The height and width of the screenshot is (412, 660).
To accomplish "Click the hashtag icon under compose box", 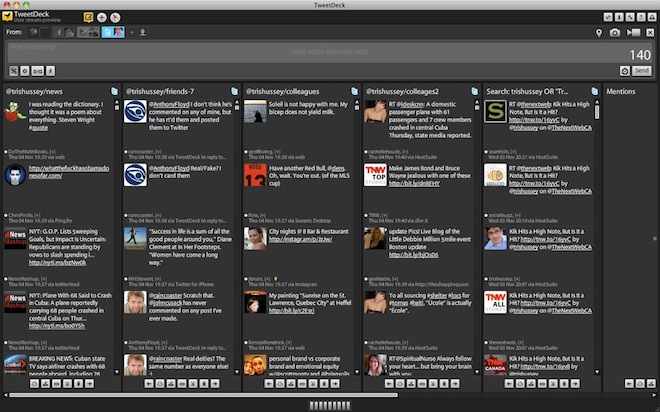I will tap(51, 71).
